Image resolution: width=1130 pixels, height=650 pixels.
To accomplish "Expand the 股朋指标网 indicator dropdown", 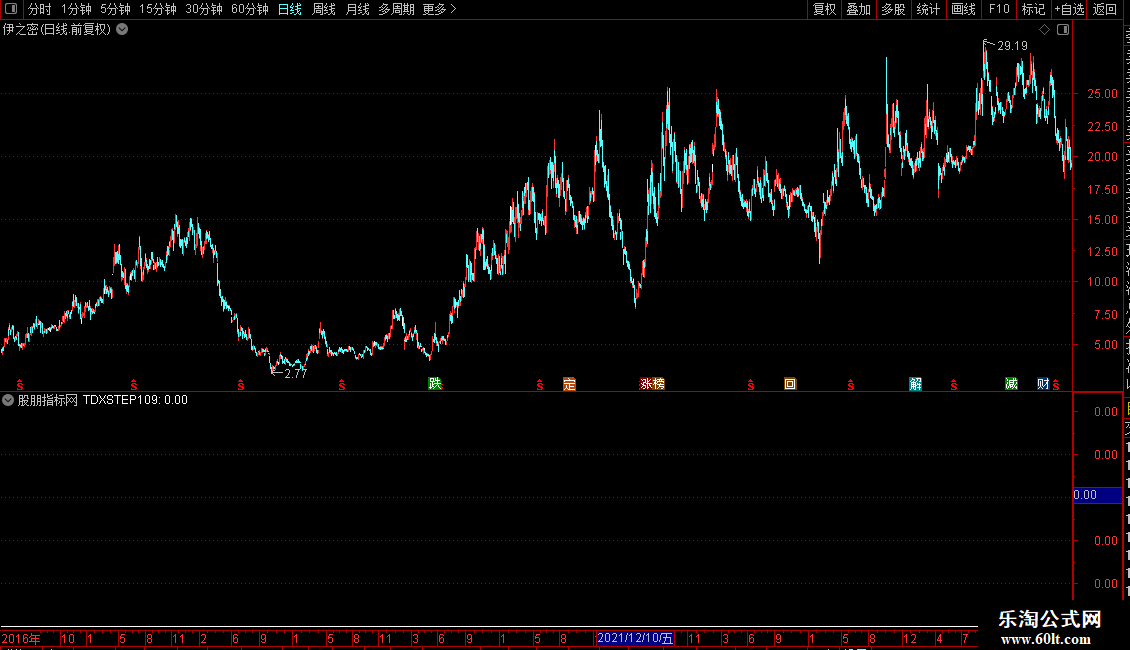I will tap(8, 400).
